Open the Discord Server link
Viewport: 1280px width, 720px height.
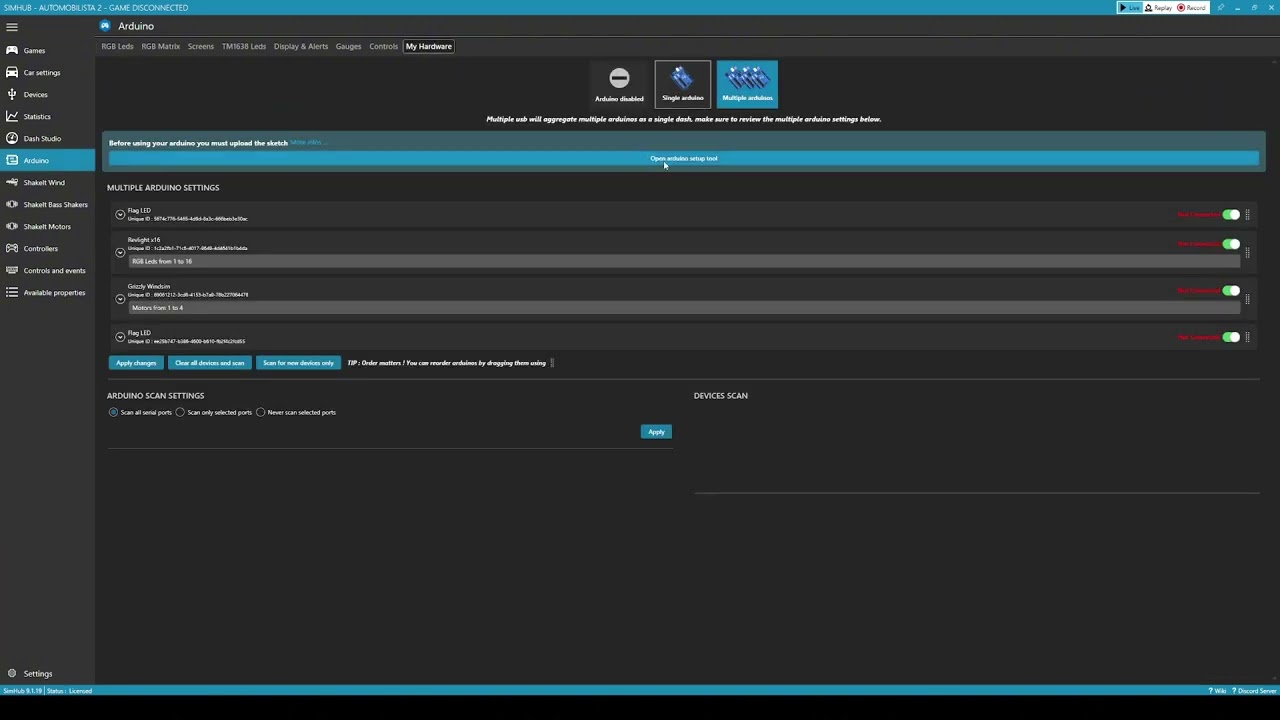[1254, 691]
